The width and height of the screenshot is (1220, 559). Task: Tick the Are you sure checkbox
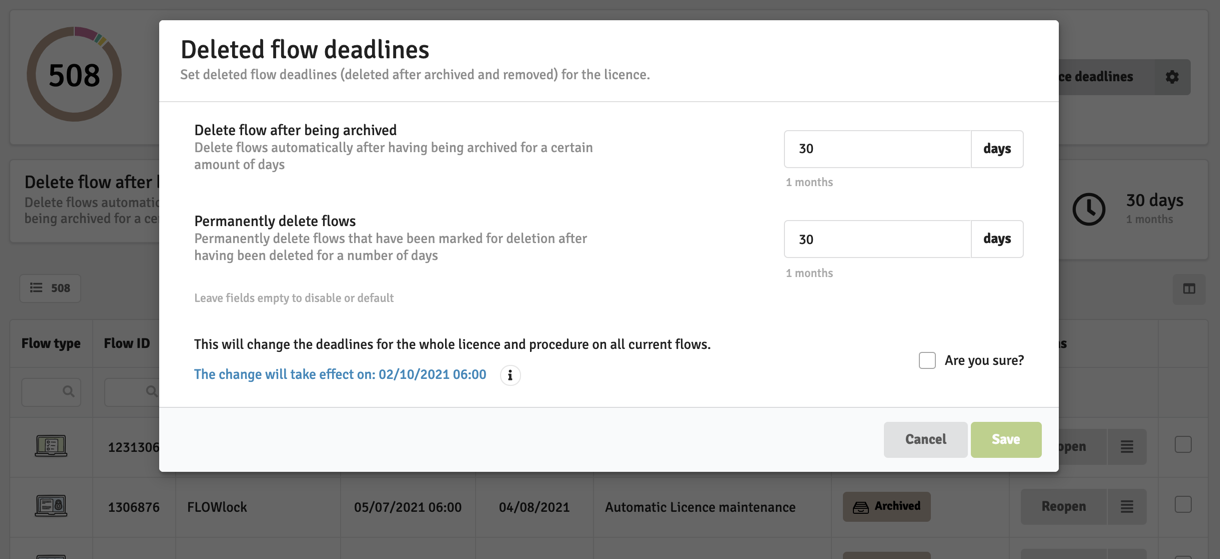(x=927, y=360)
